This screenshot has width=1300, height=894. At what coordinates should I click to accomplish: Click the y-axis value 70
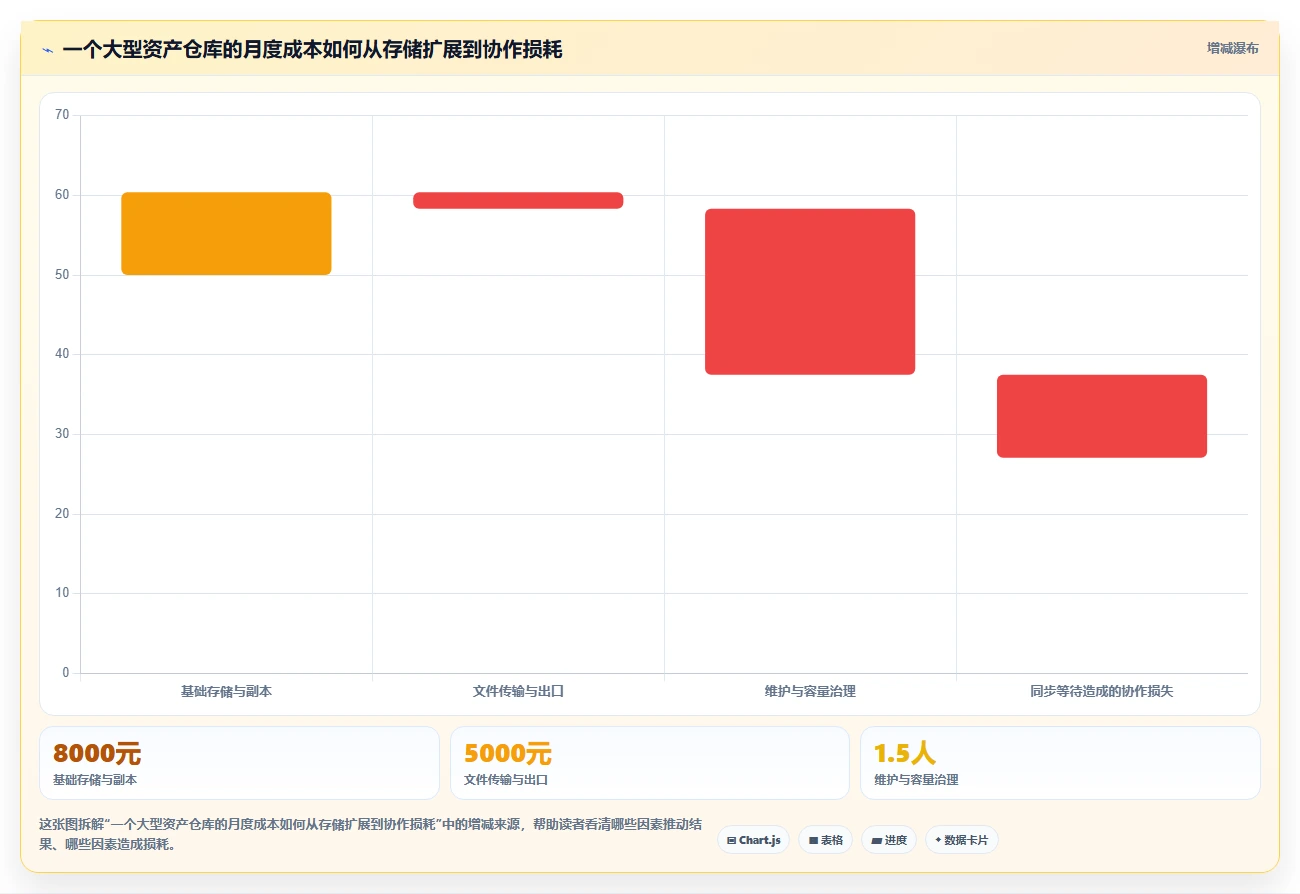click(62, 115)
